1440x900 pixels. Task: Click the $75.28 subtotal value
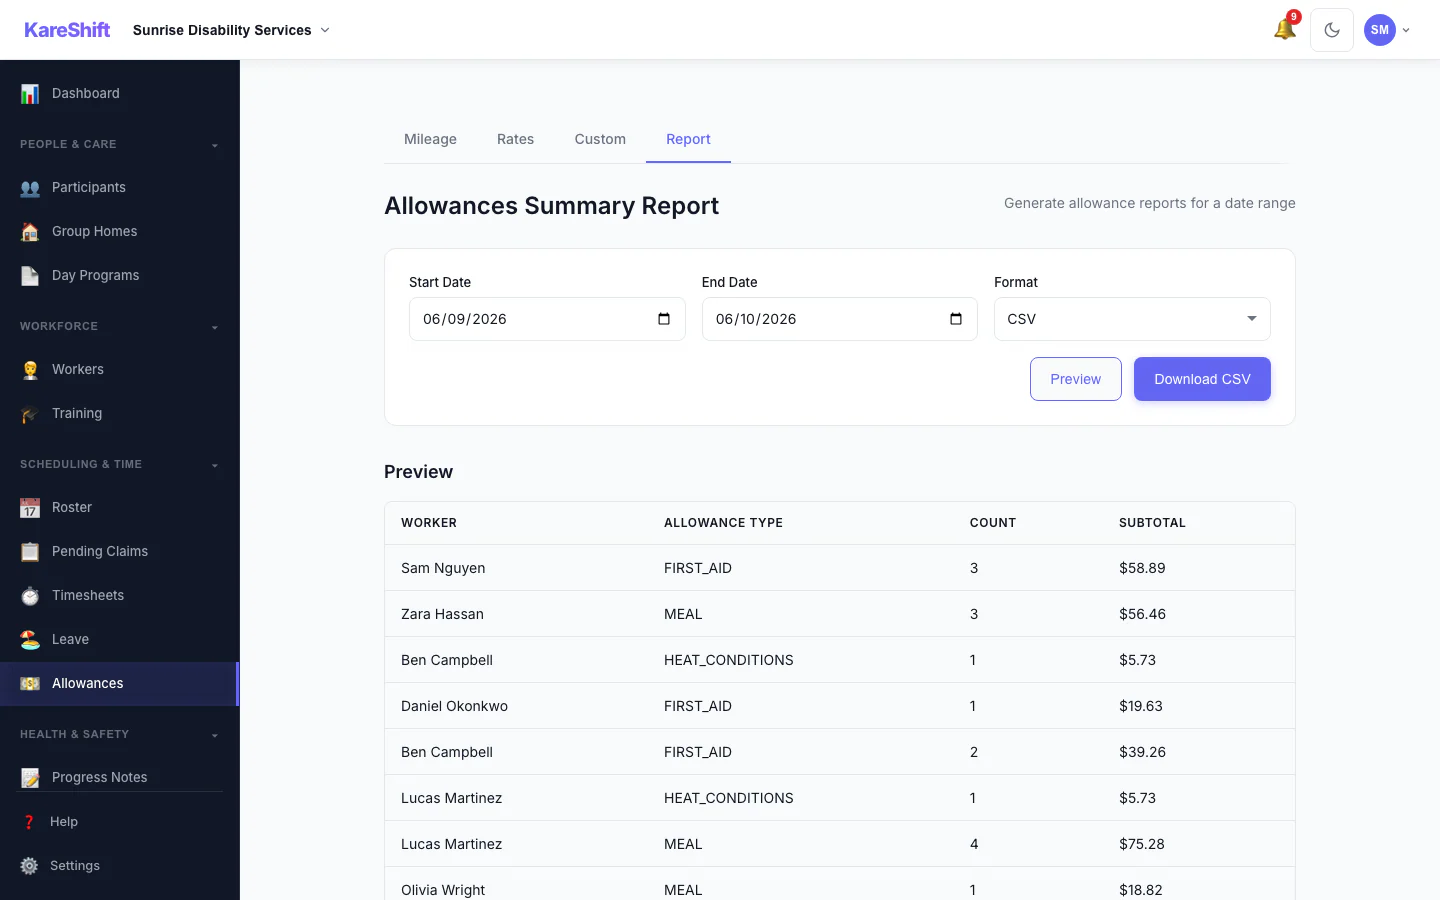(x=1142, y=844)
